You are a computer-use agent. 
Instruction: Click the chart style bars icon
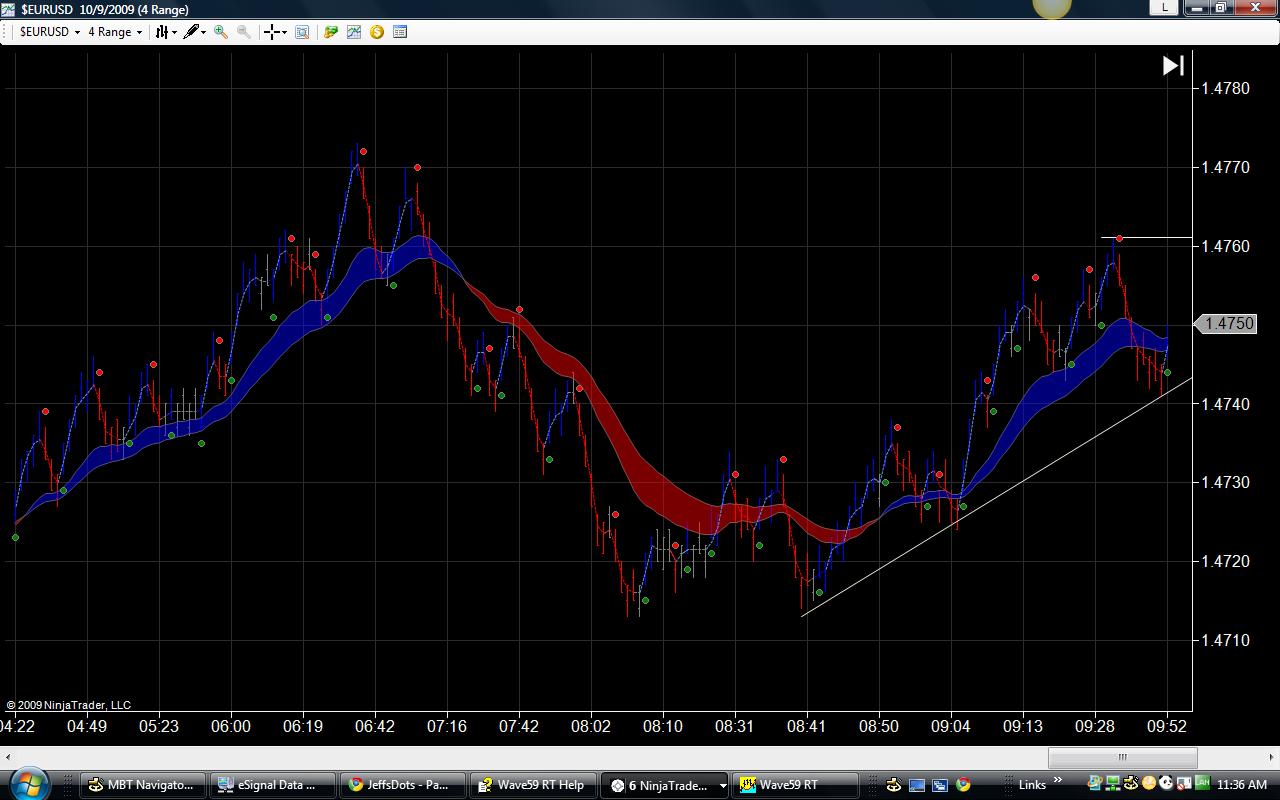161,32
